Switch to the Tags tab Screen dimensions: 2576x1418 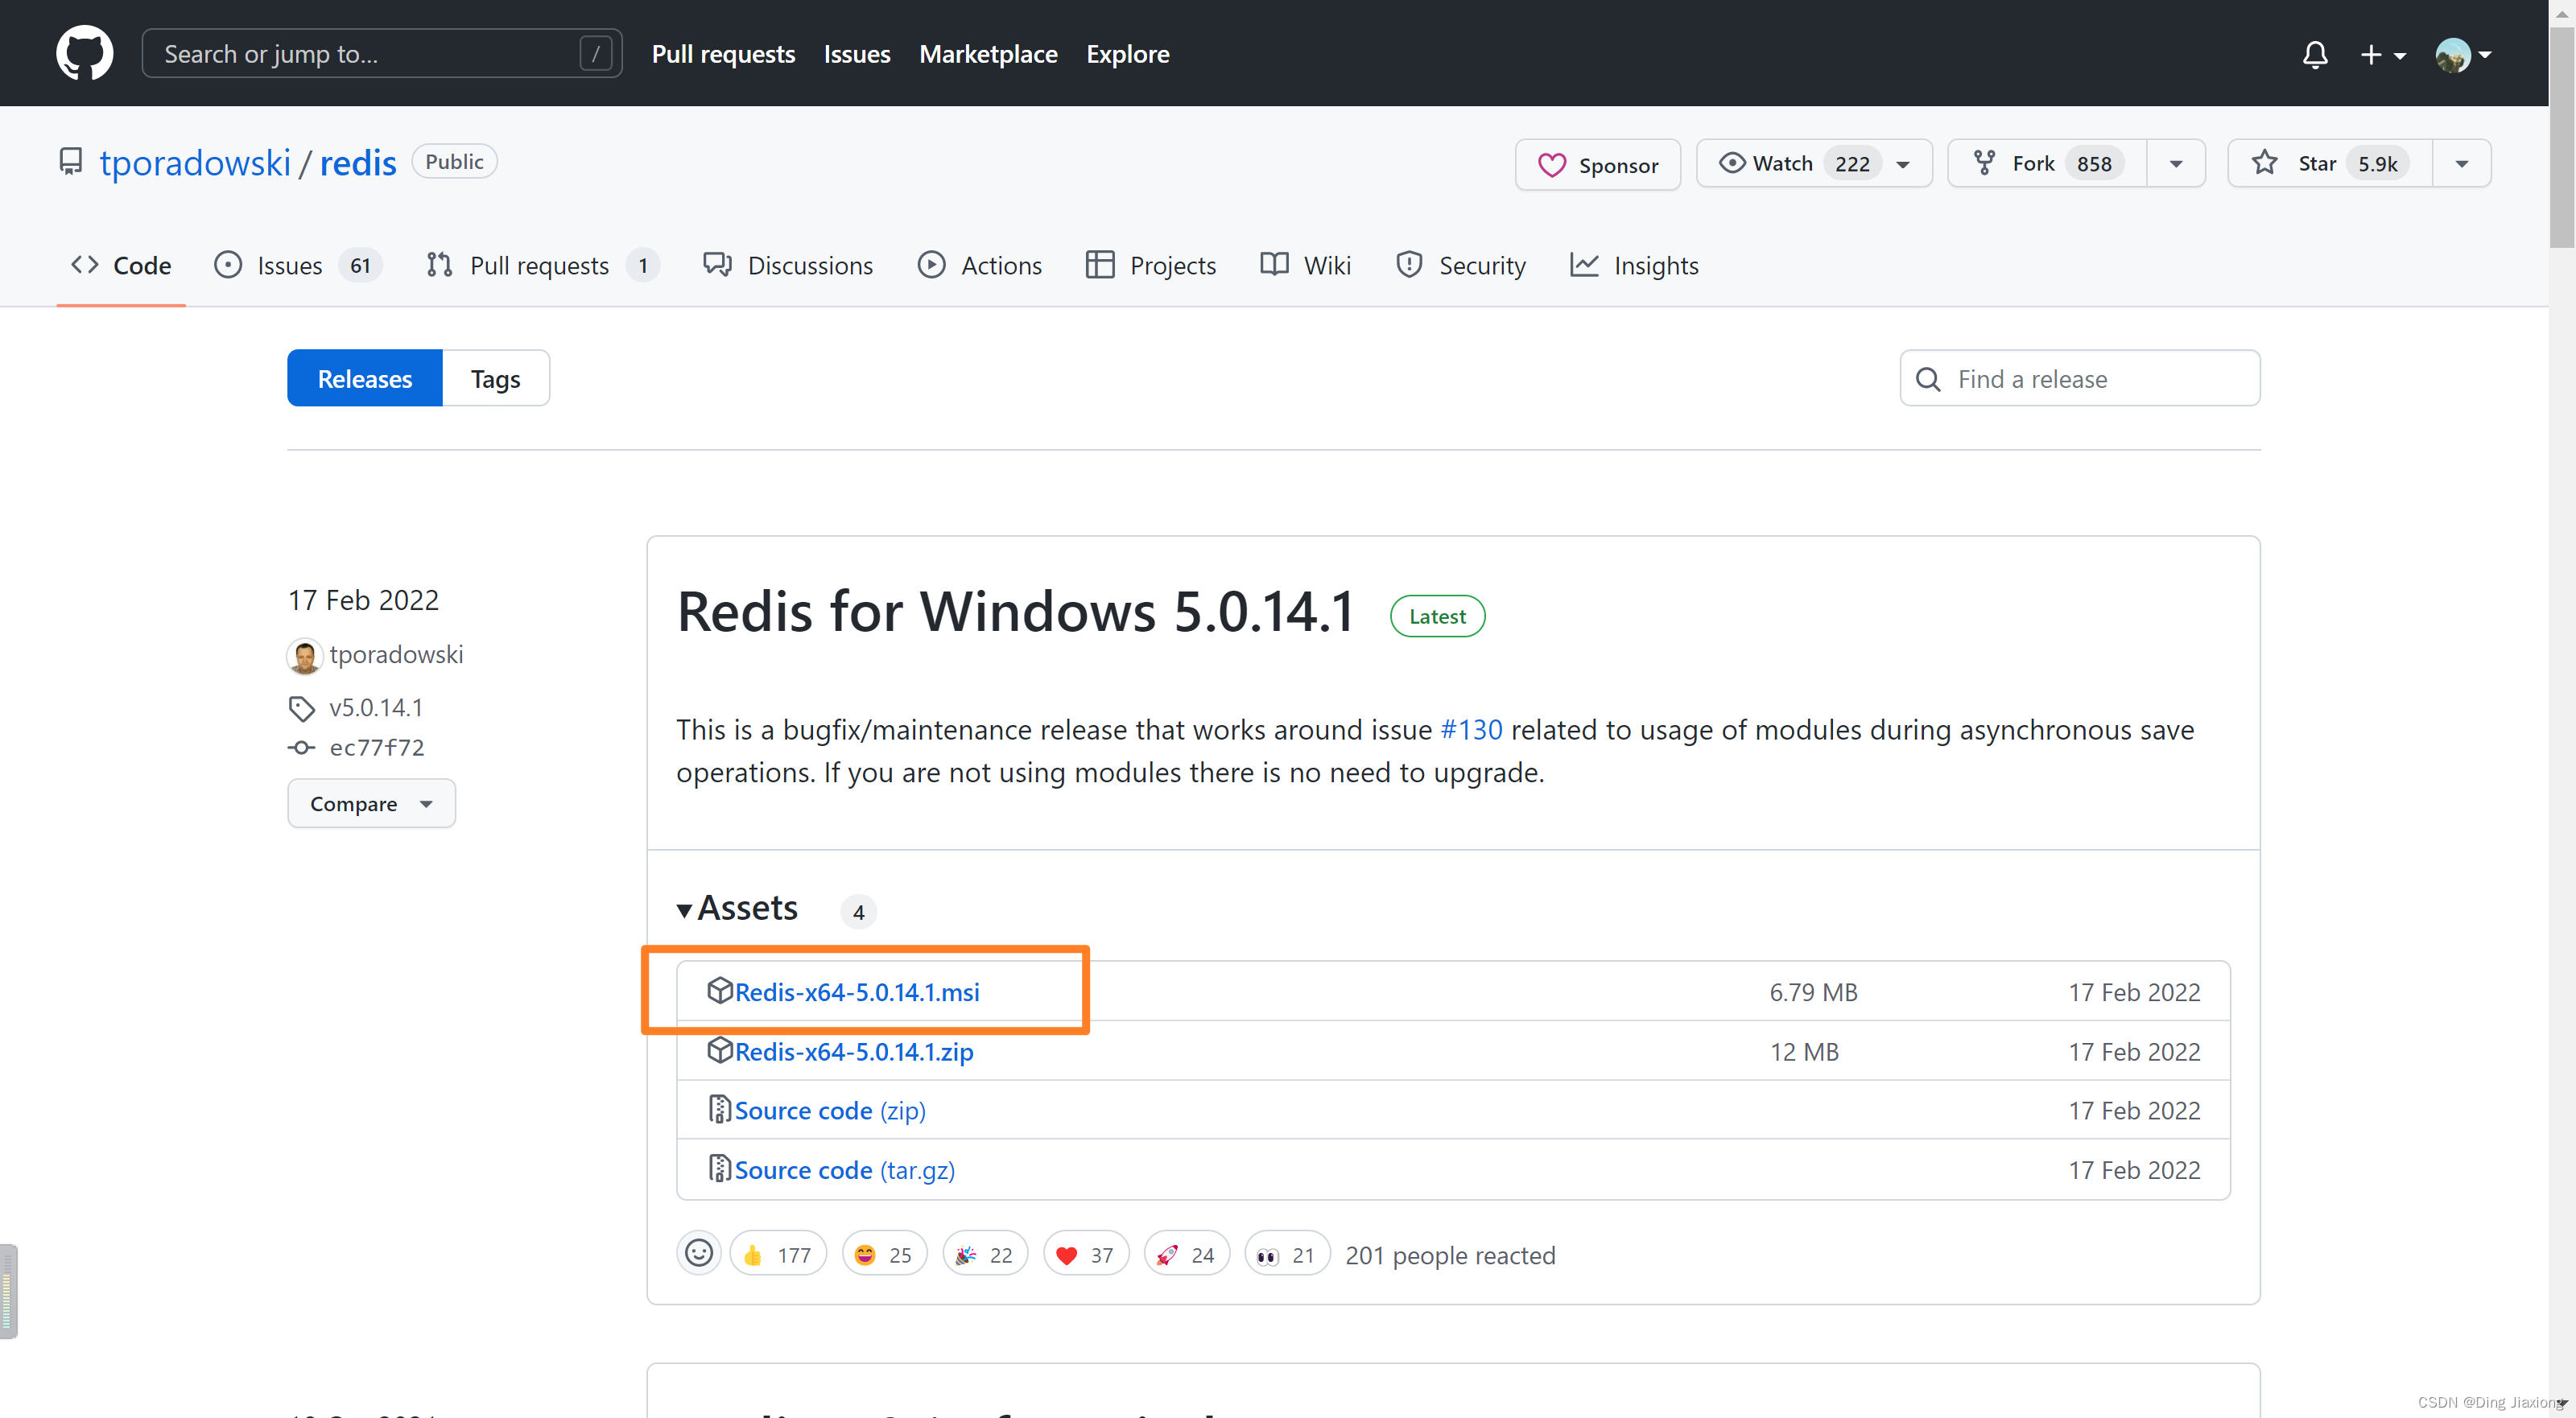[495, 378]
